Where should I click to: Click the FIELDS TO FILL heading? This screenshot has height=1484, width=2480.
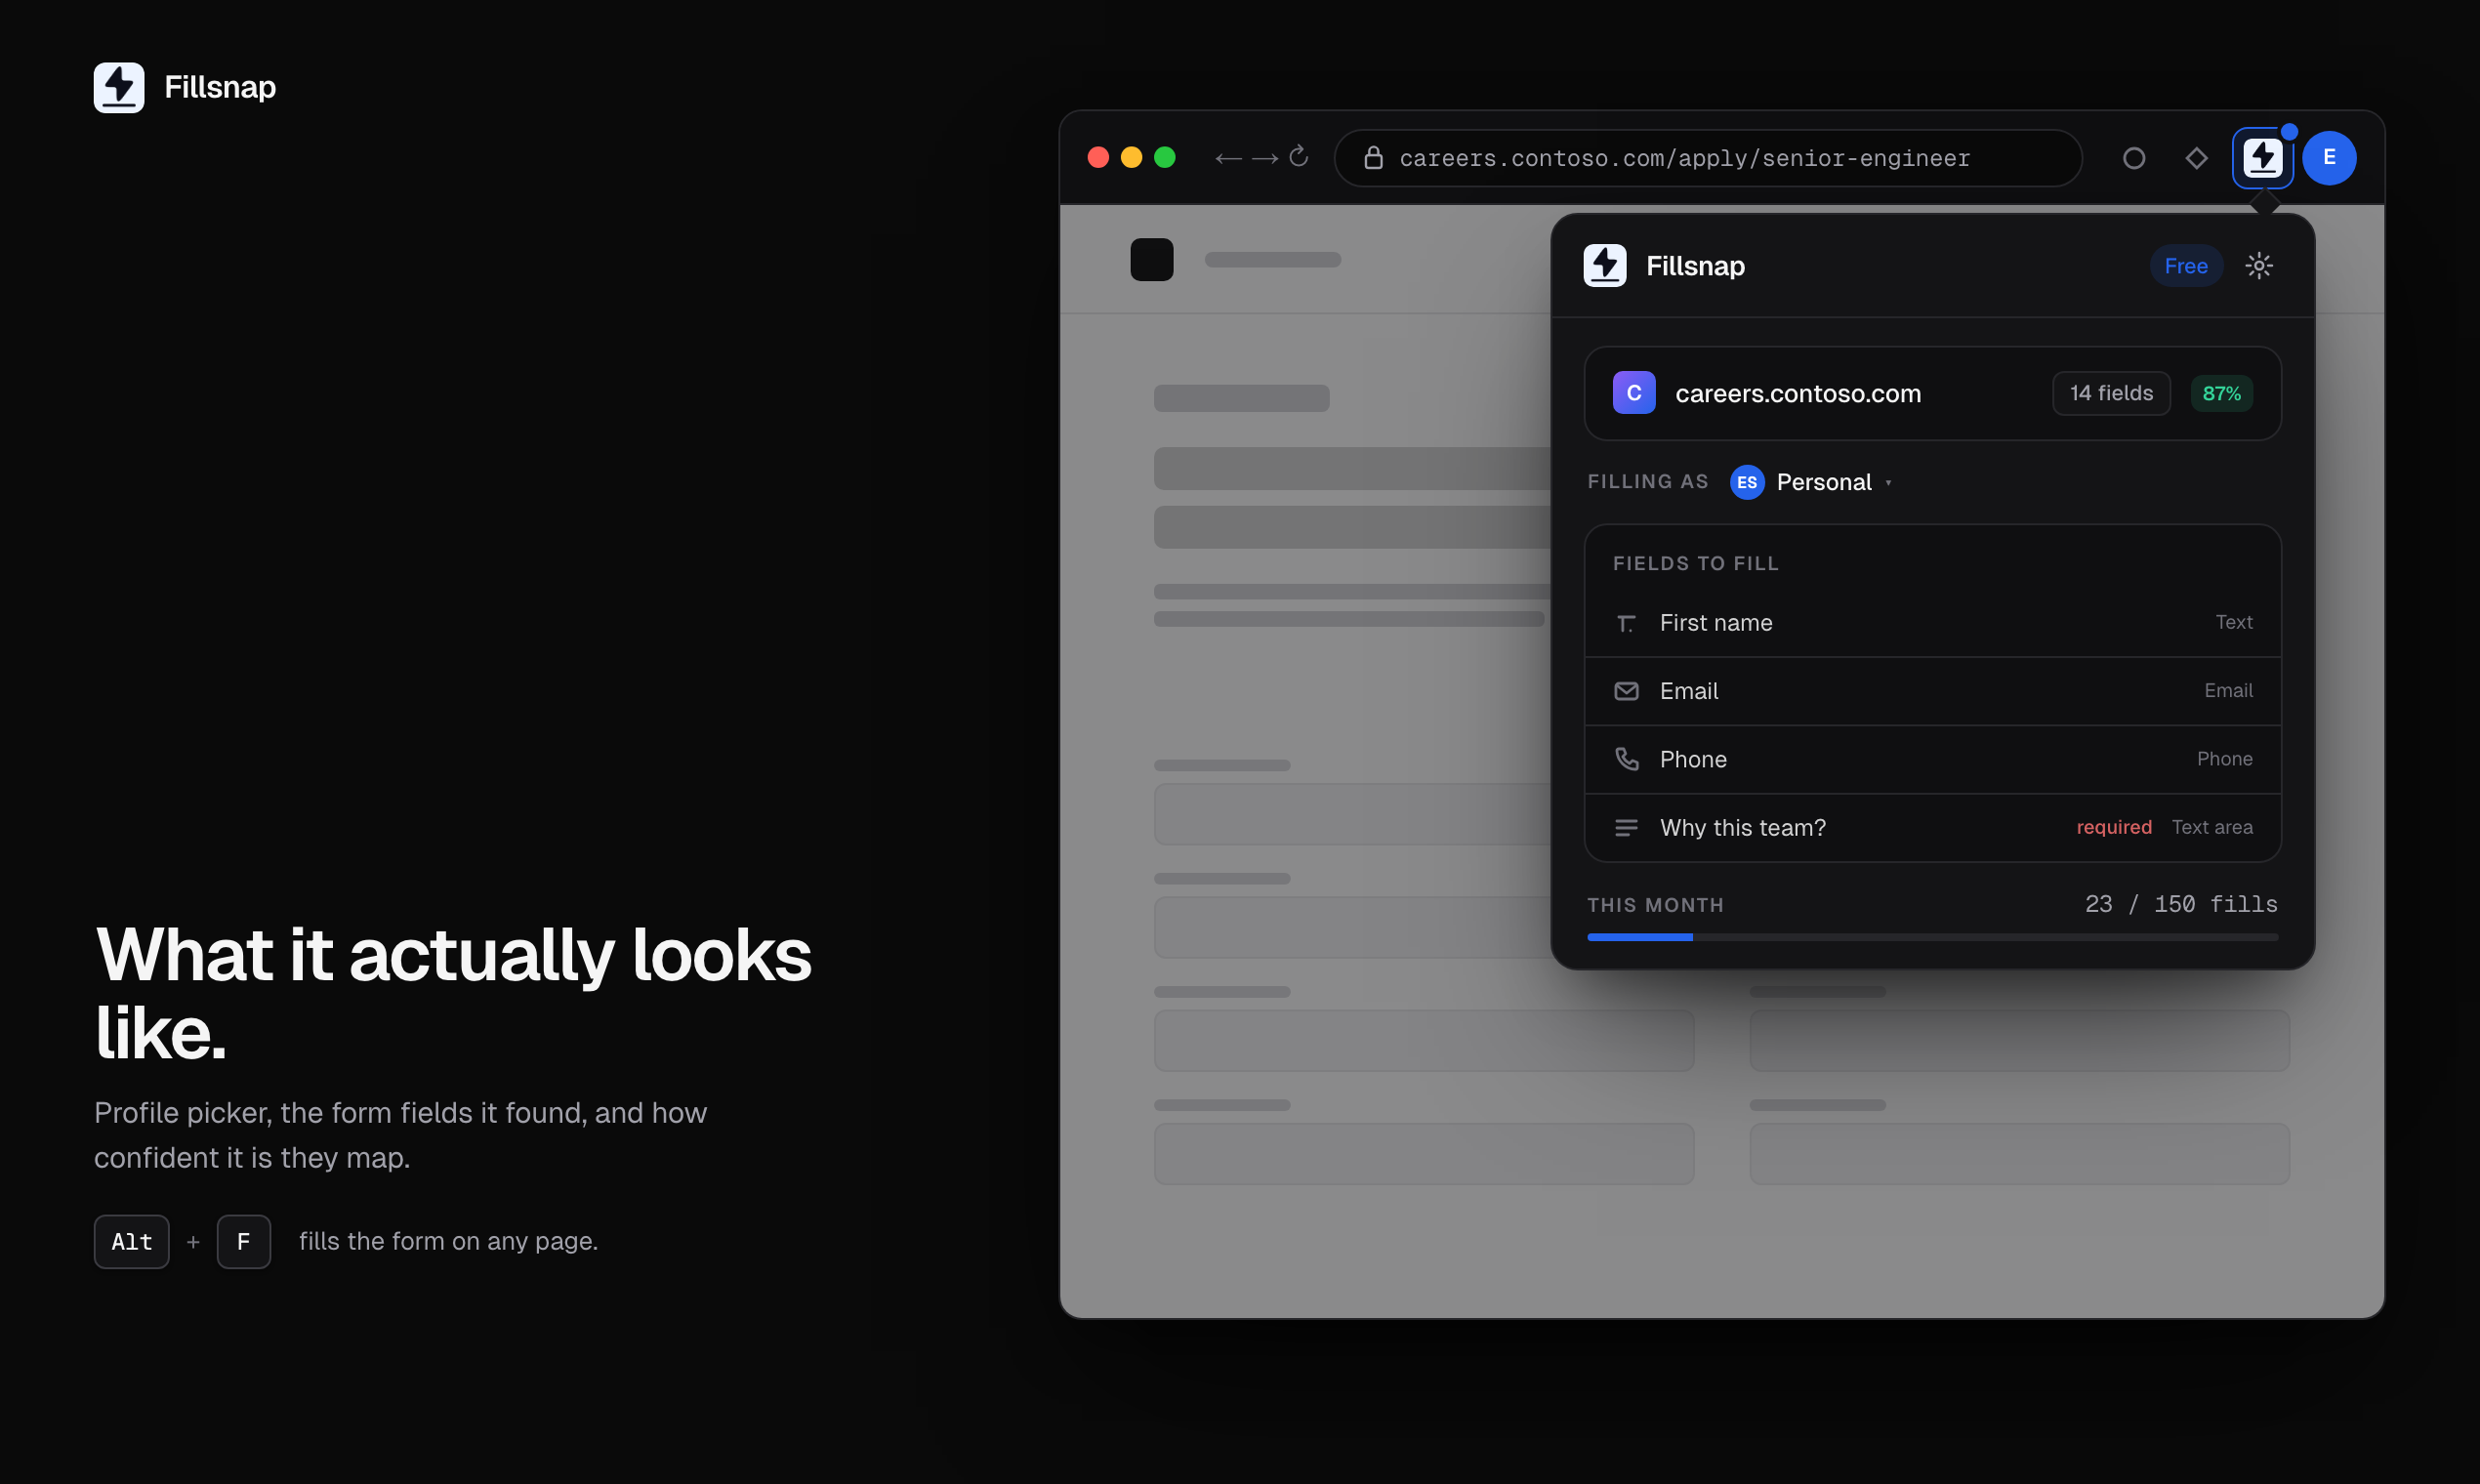click(x=1696, y=564)
